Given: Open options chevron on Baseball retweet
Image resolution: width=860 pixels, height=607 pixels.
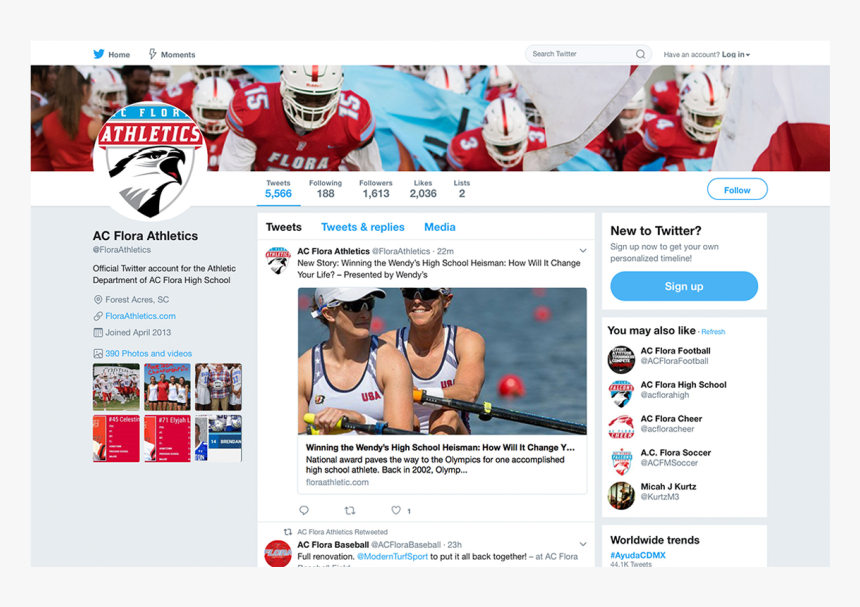Looking at the screenshot, I should (x=583, y=545).
